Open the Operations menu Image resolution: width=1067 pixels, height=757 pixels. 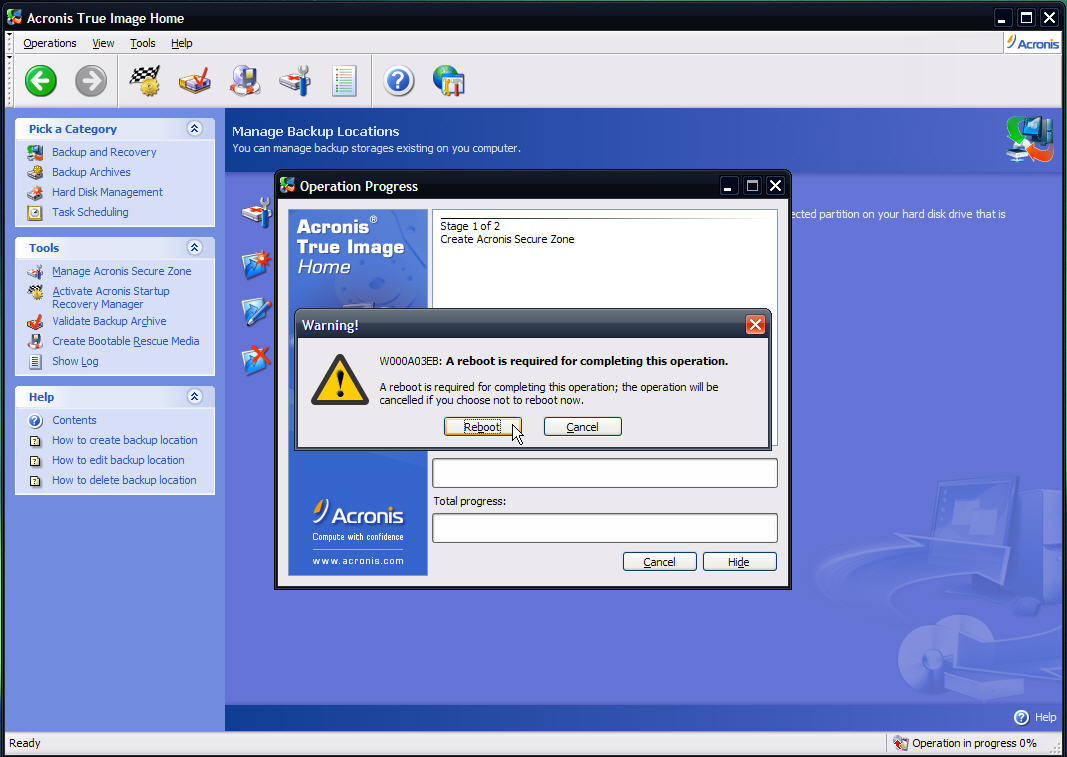50,43
